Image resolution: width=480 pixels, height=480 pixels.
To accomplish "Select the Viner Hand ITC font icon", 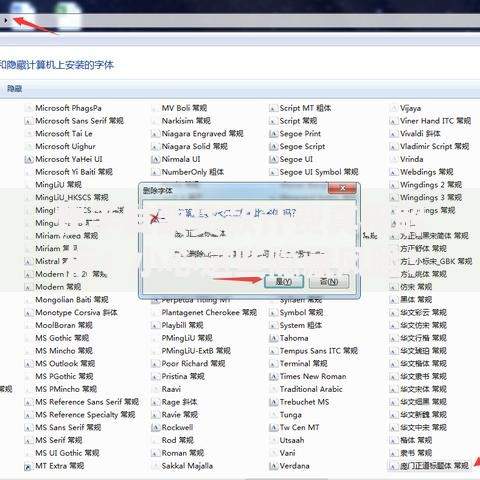I will tap(394, 121).
